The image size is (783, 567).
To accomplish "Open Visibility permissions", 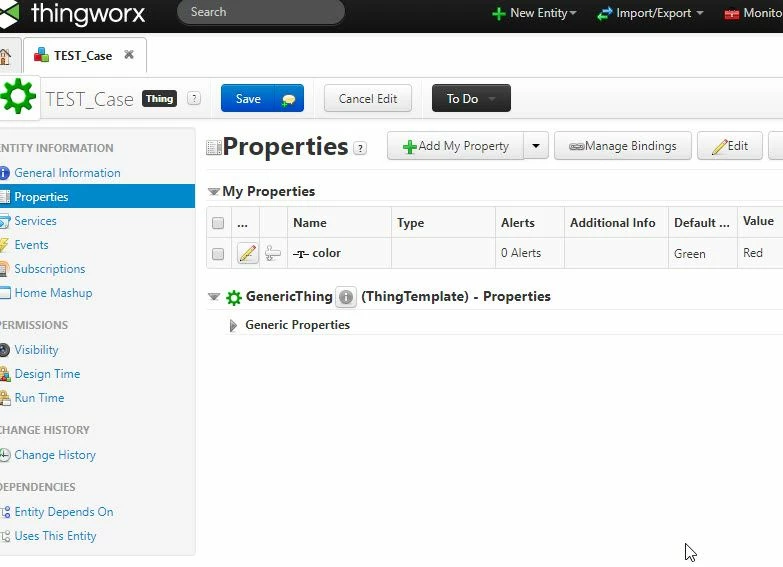I will (x=36, y=350).
